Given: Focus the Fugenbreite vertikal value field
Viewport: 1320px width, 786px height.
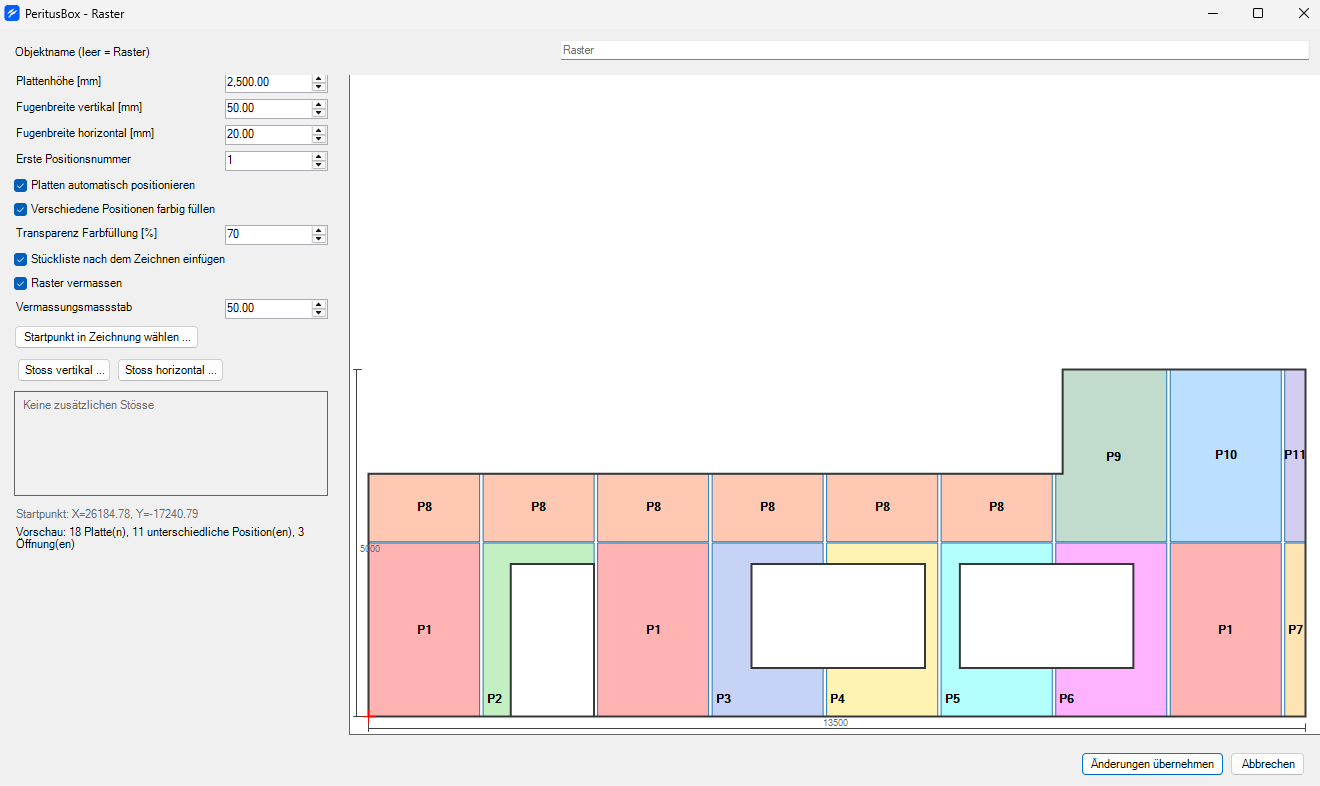Looking at the screenshot, I should coord(268,108).
